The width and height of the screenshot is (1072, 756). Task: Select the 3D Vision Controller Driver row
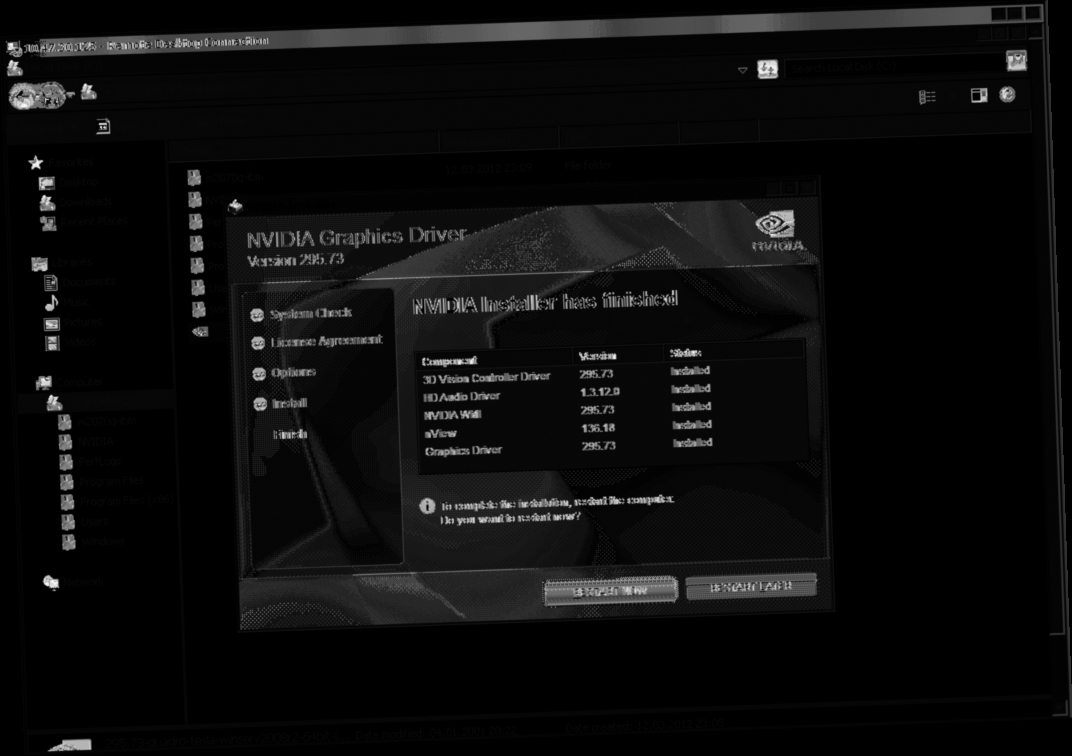(611, 375)
